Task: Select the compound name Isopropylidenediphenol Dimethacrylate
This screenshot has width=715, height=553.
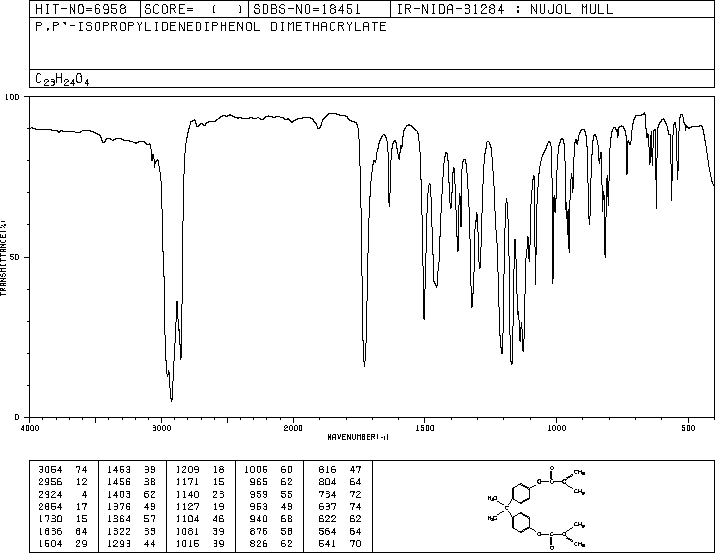Action: (211, 27)
